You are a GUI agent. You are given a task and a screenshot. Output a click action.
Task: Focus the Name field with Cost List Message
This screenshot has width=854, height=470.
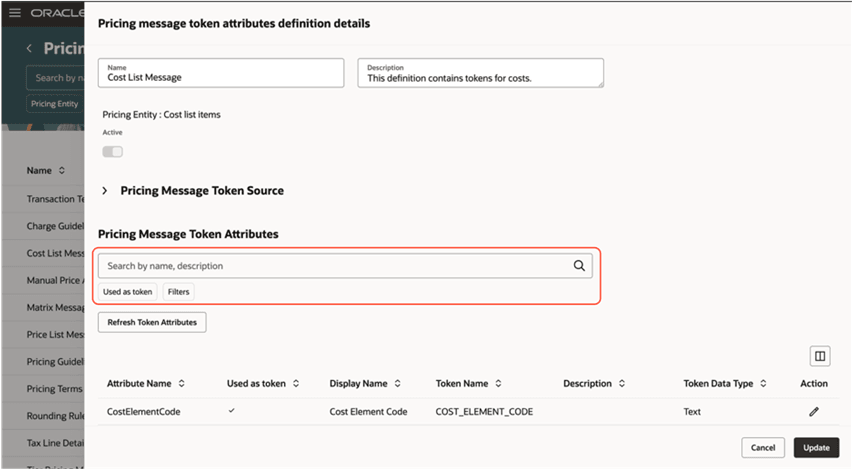[221, 73]
